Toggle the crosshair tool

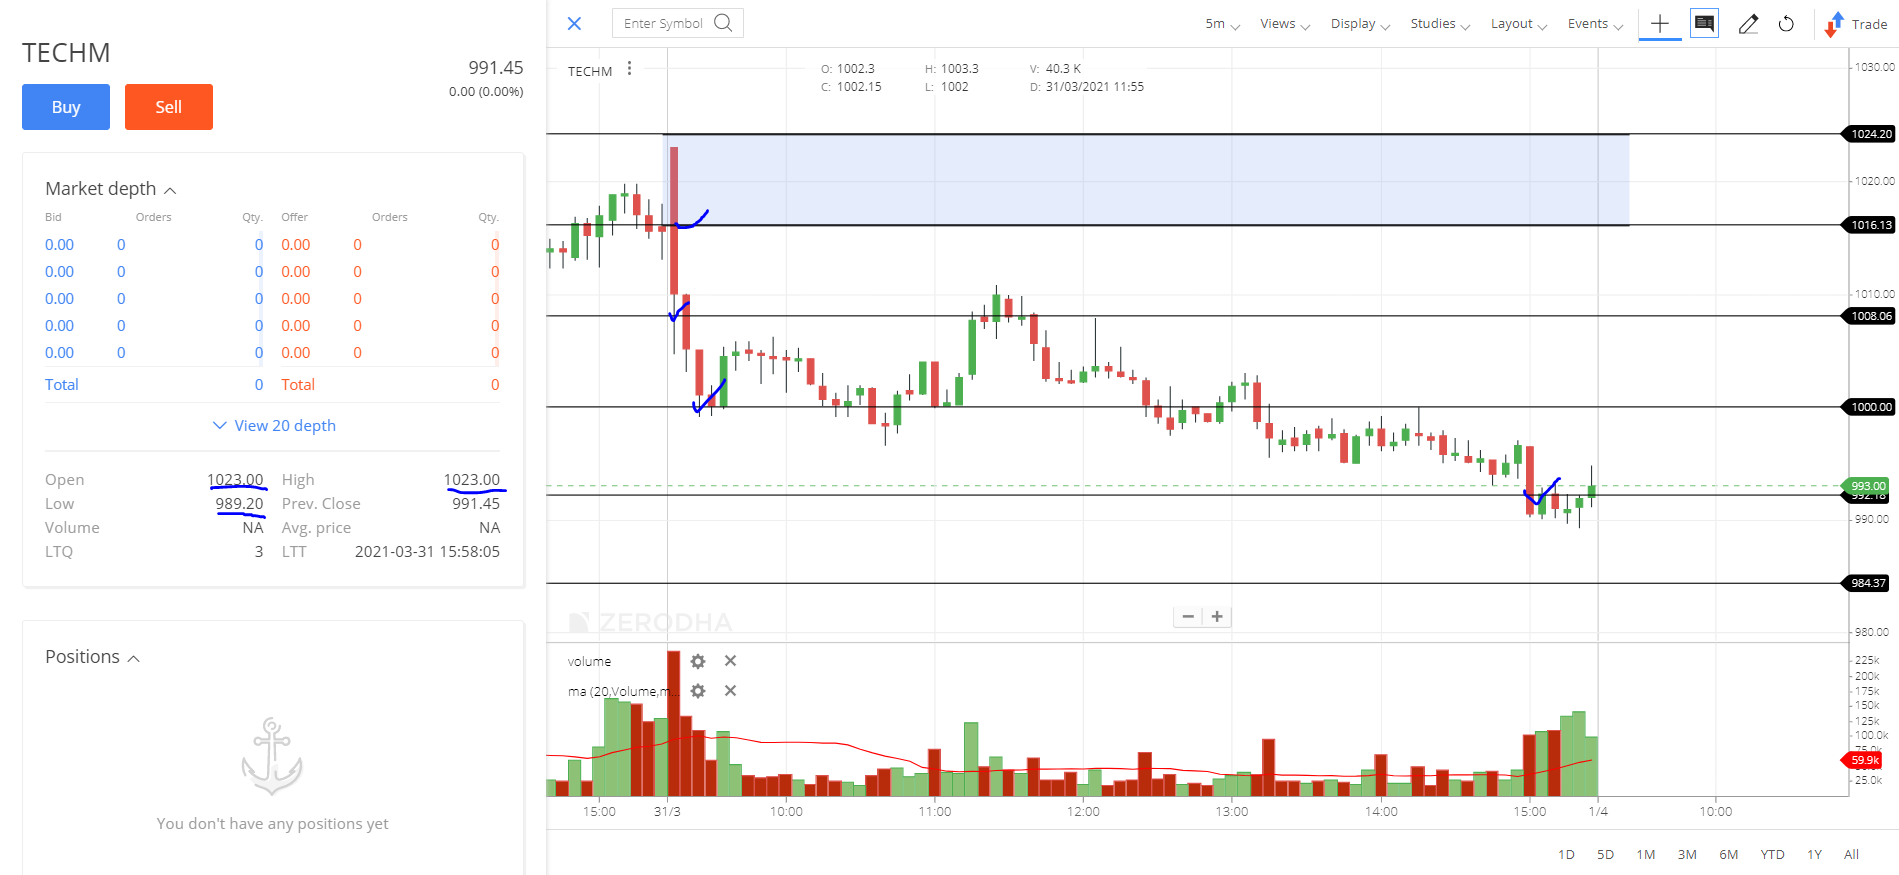pyautogui.click(x=1660, y=23)
